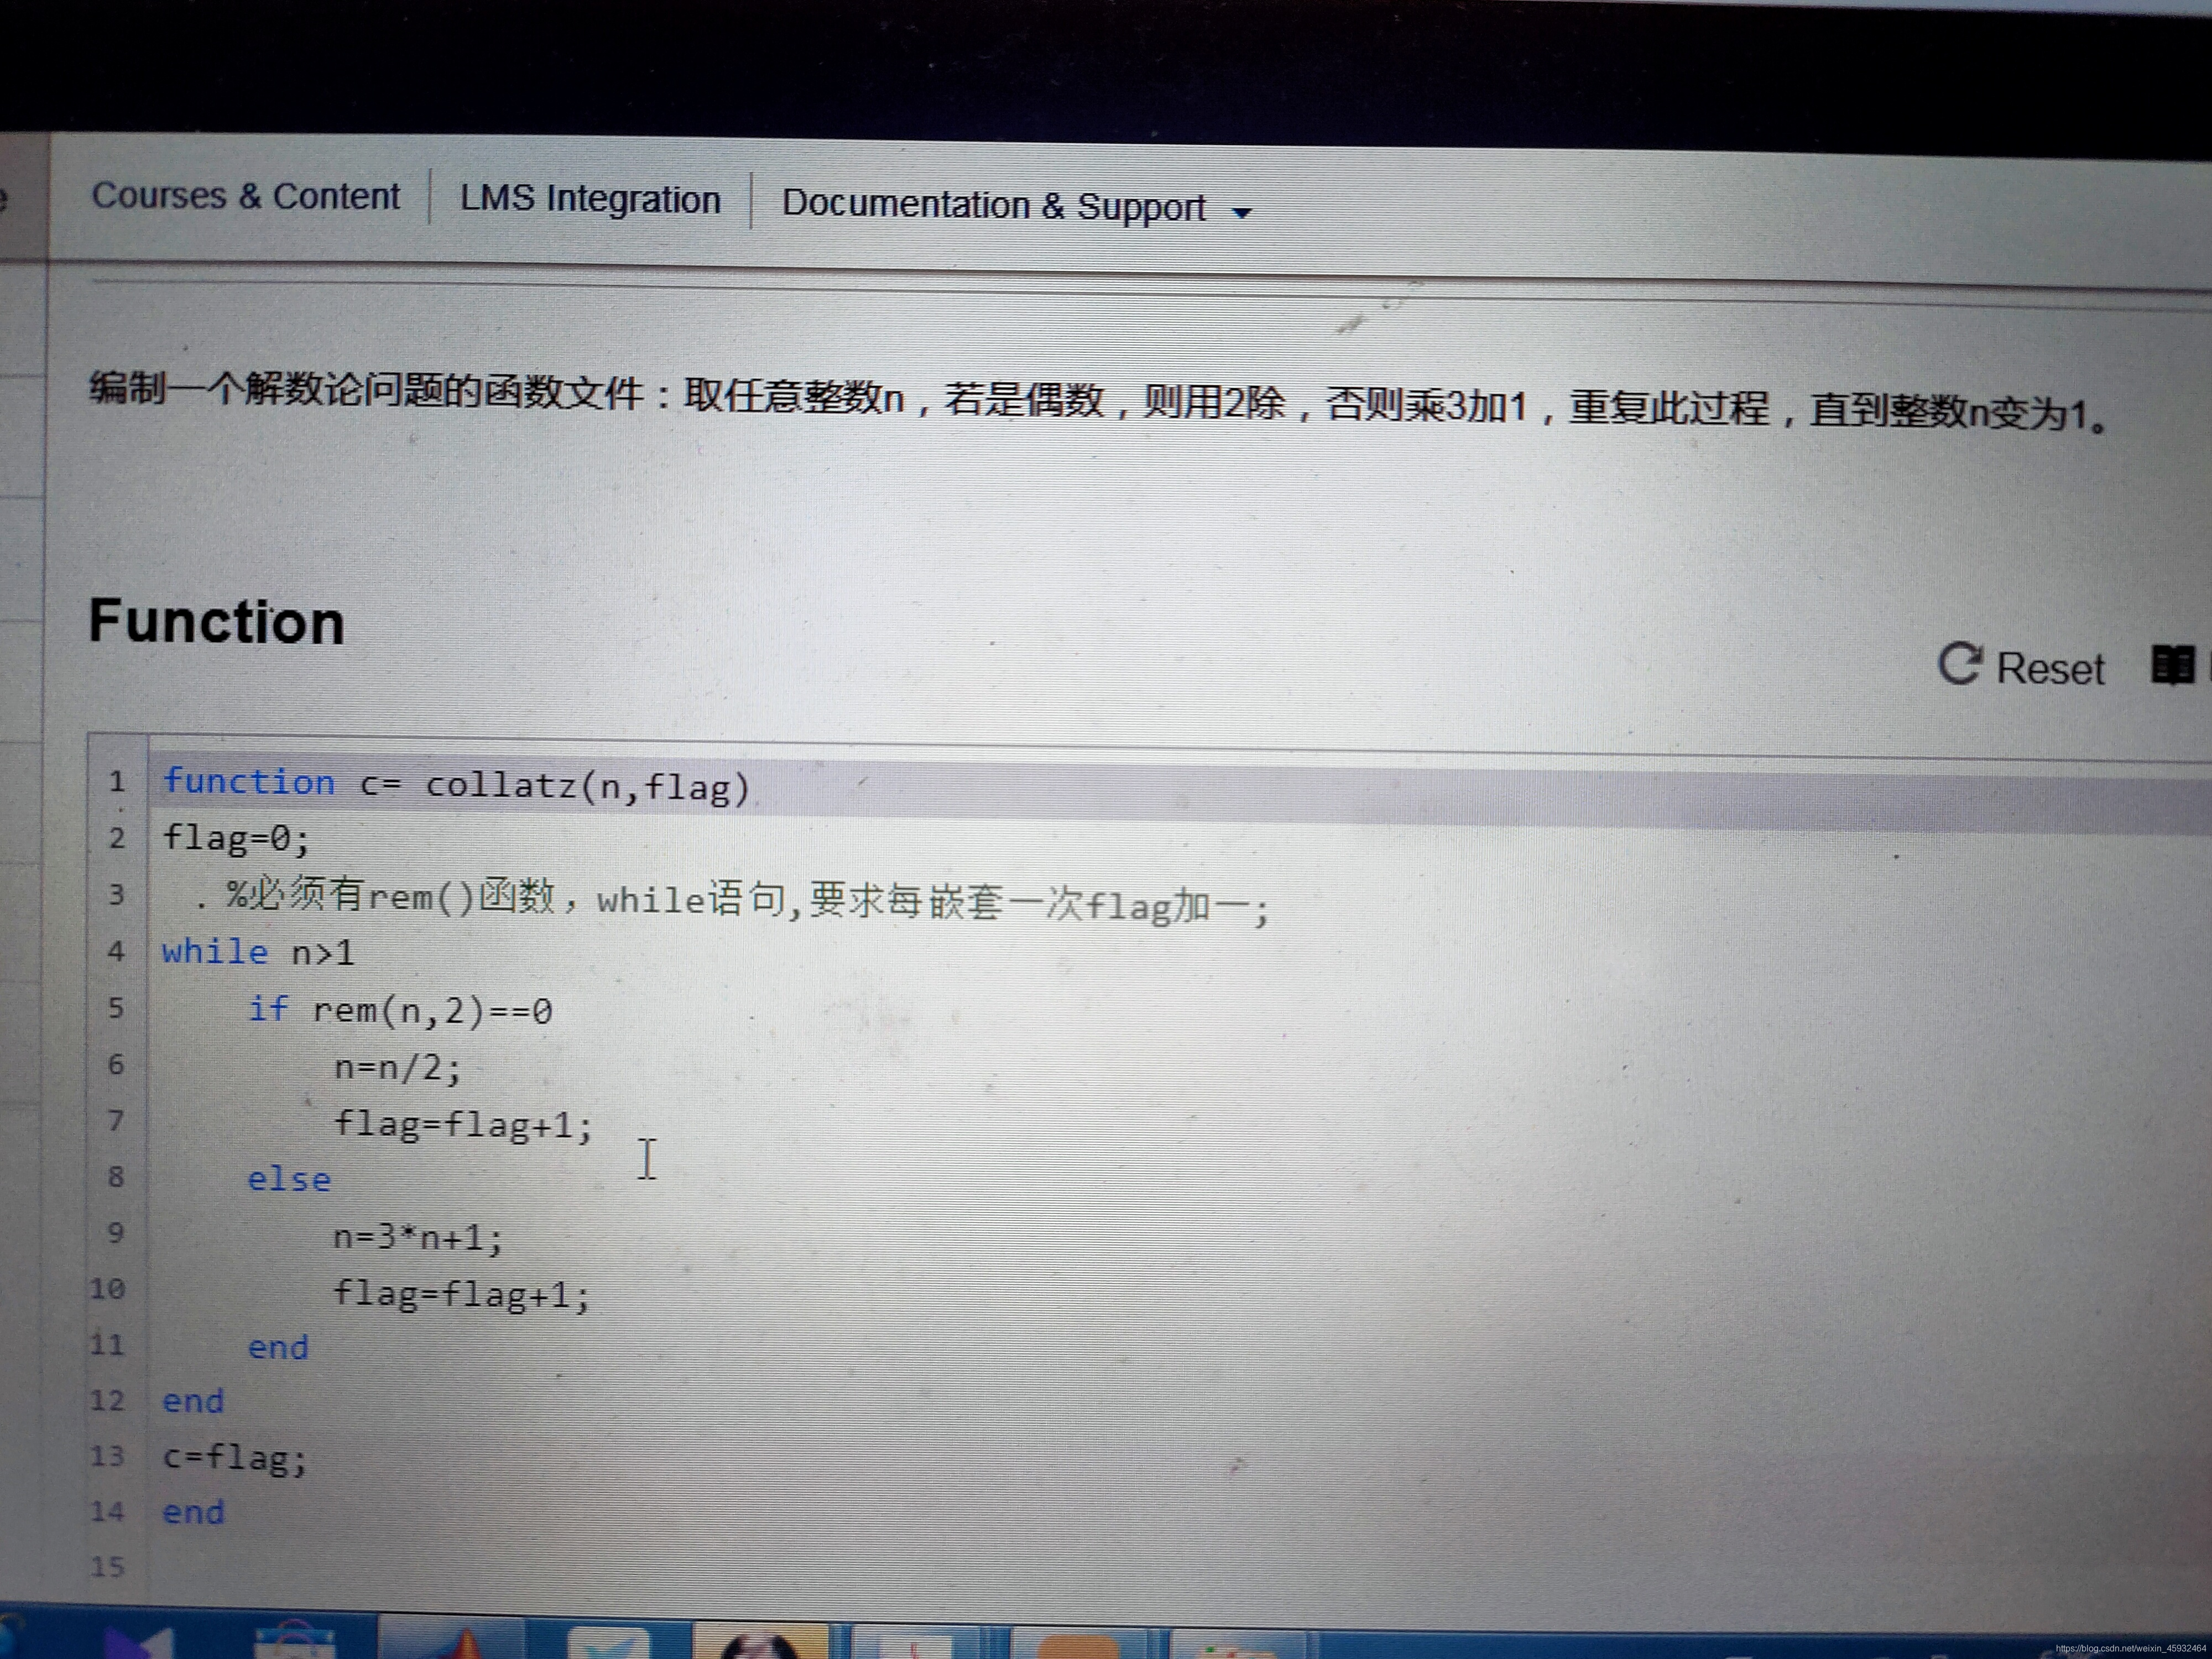Click the 'if rem(n,2)==0' line
Screen dimensions: 2212x1659
pos(400,1011)
